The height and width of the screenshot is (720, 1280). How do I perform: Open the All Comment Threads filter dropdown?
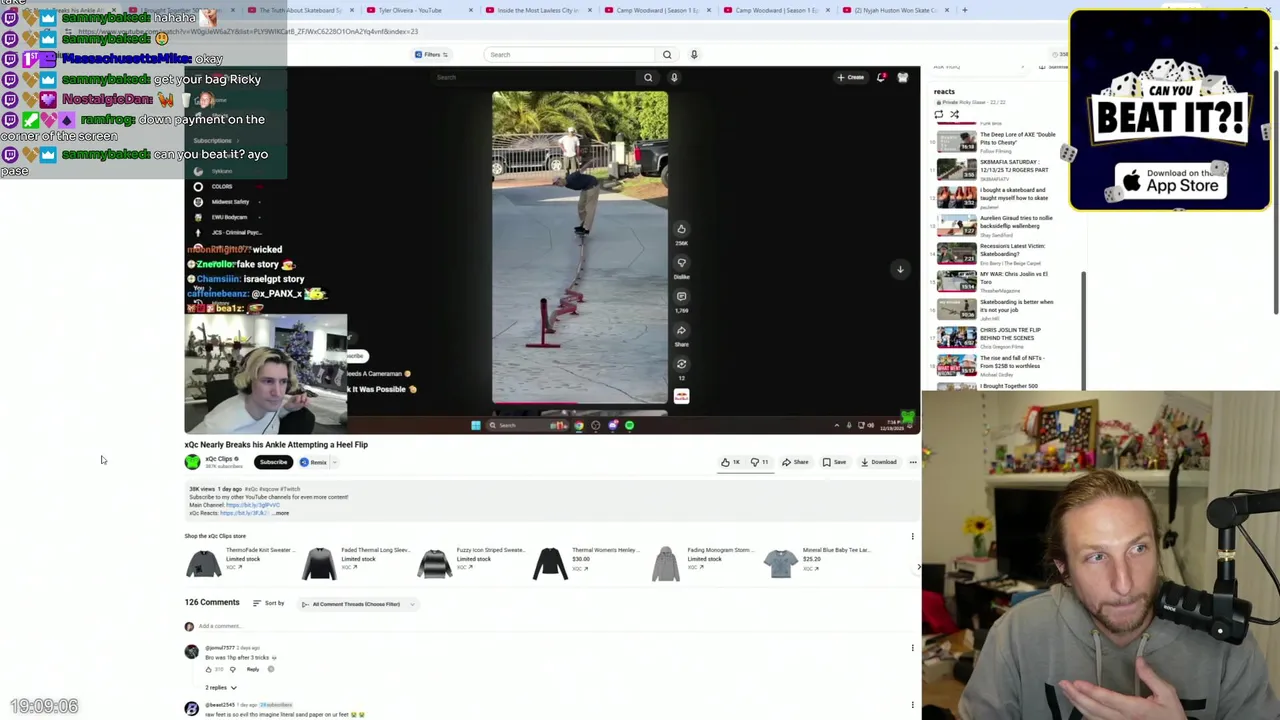pos(356,604)
